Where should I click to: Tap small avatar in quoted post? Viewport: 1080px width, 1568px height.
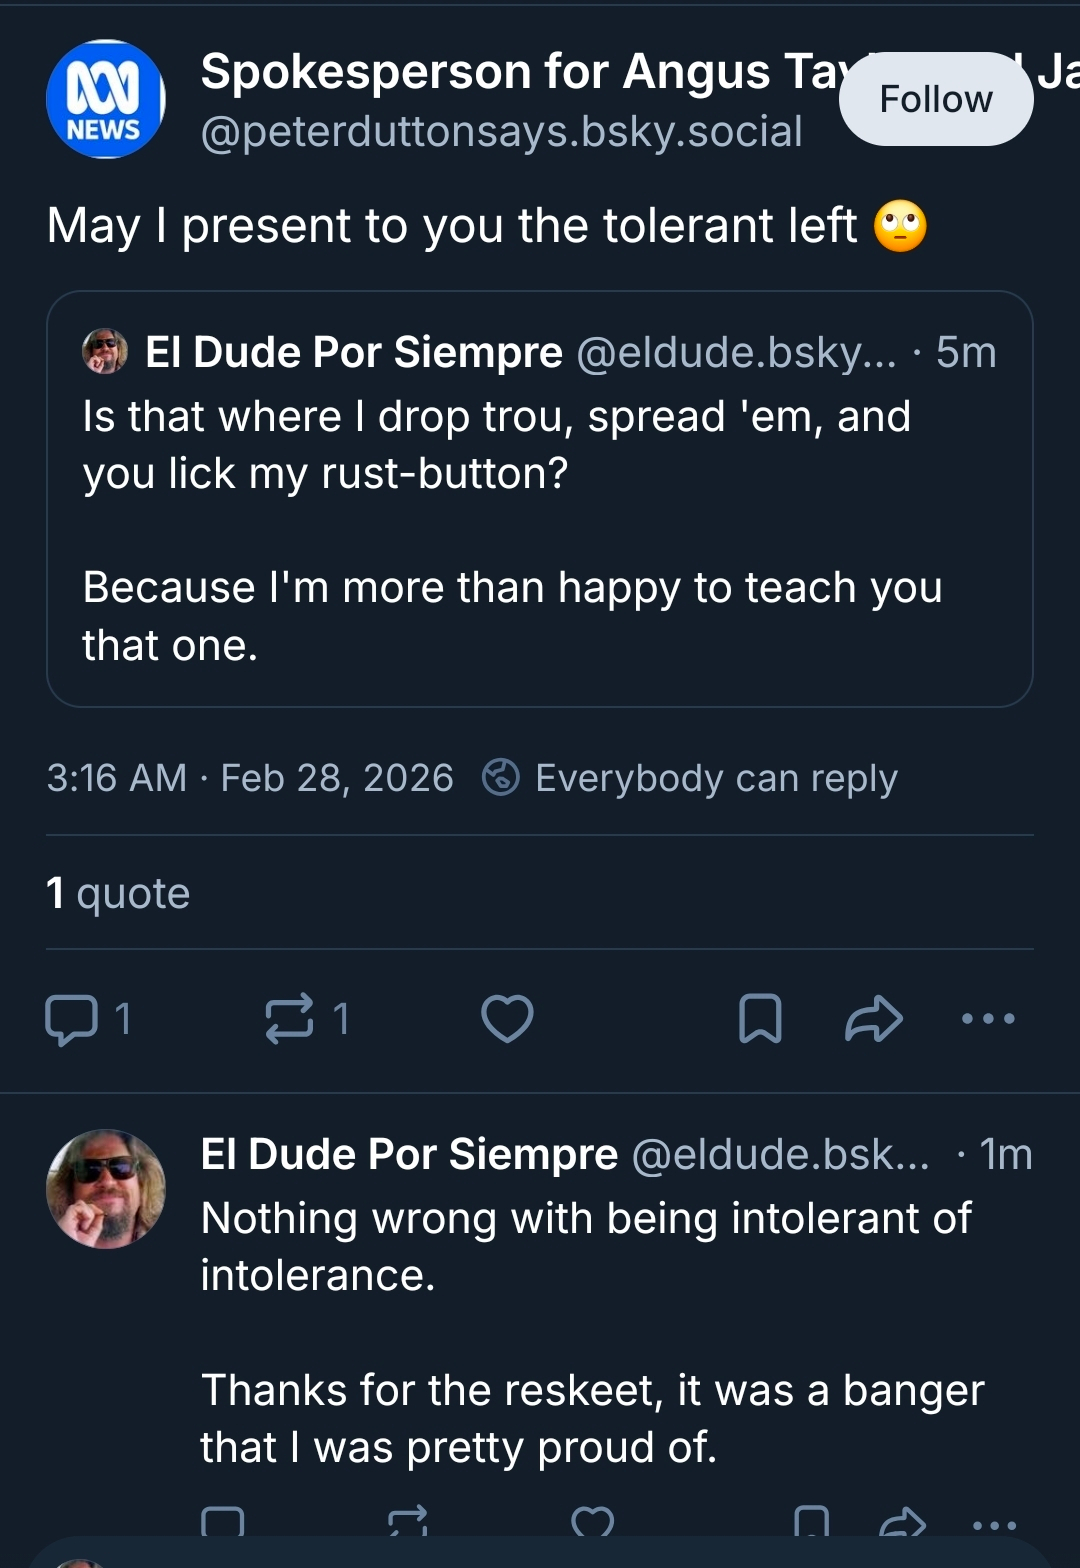point(105,352)
